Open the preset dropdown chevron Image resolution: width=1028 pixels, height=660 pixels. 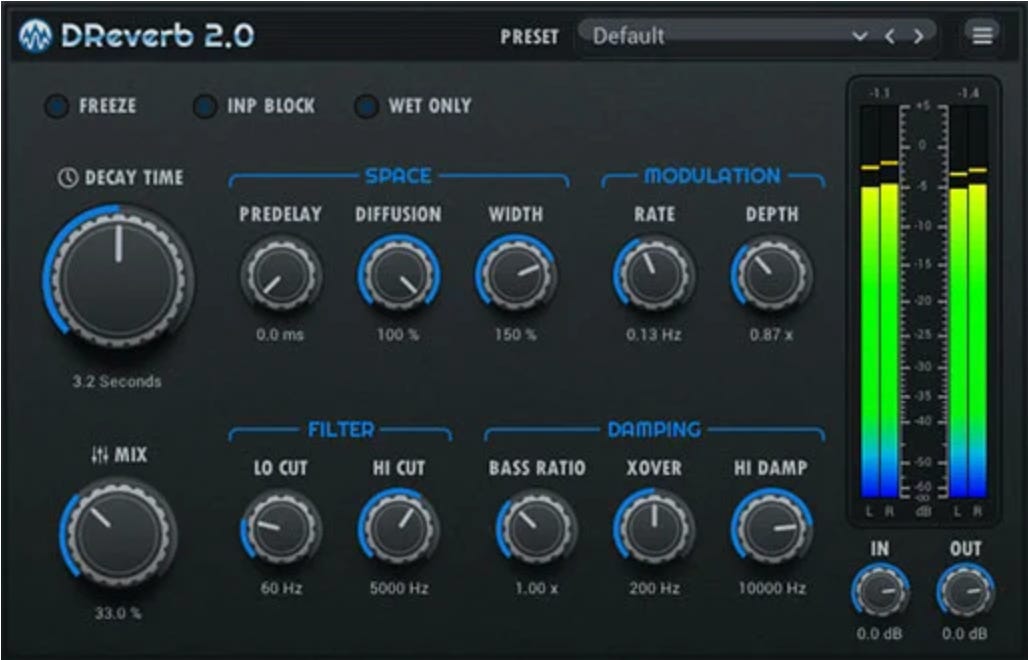click(860, 36)
